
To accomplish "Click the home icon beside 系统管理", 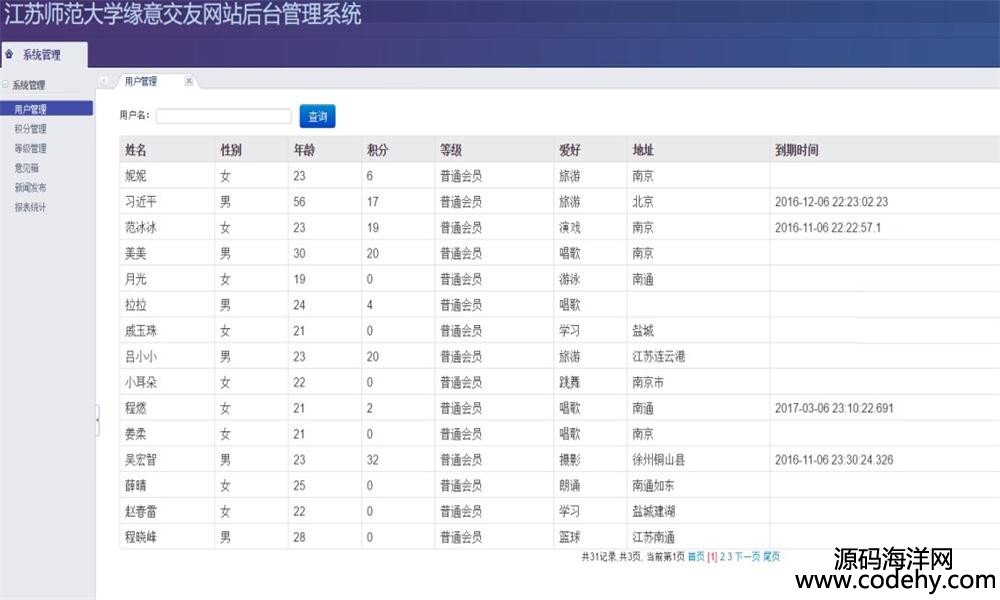I will point(9,54).
